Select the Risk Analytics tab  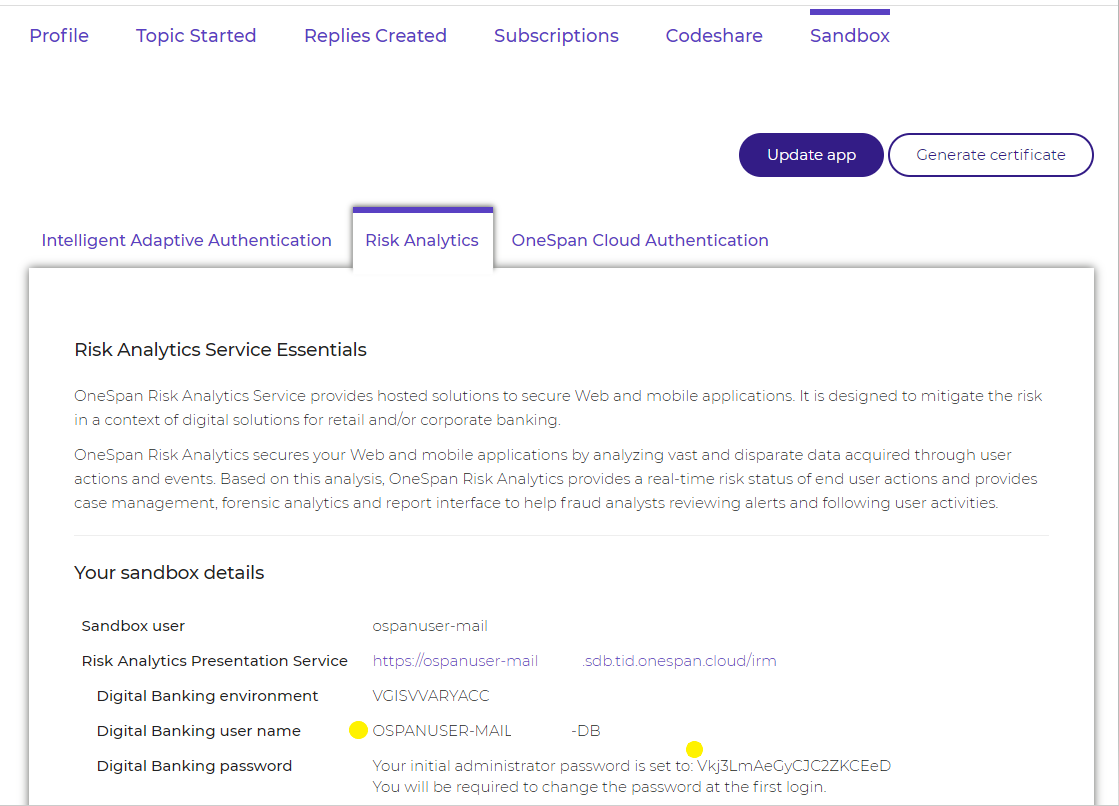point(422,241)
